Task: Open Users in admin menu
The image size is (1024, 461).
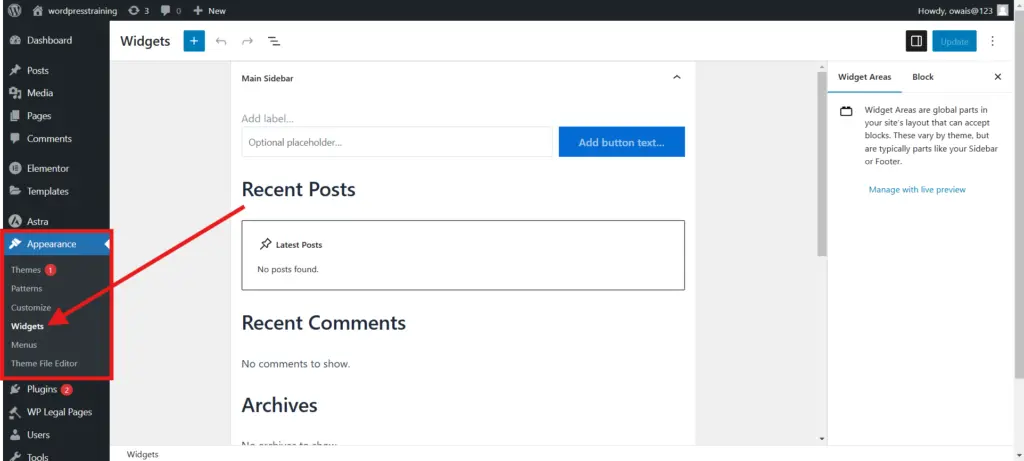Action: point(55,435)
